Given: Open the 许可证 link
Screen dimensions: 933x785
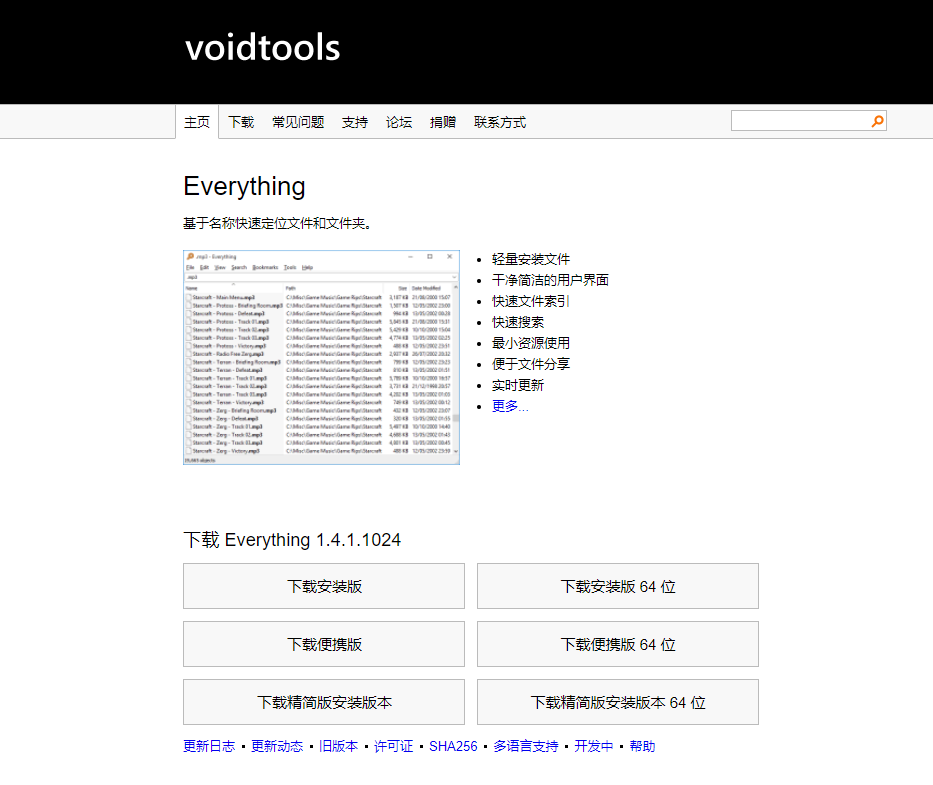Looking at the screenshot, I should [x=393, y=746].
